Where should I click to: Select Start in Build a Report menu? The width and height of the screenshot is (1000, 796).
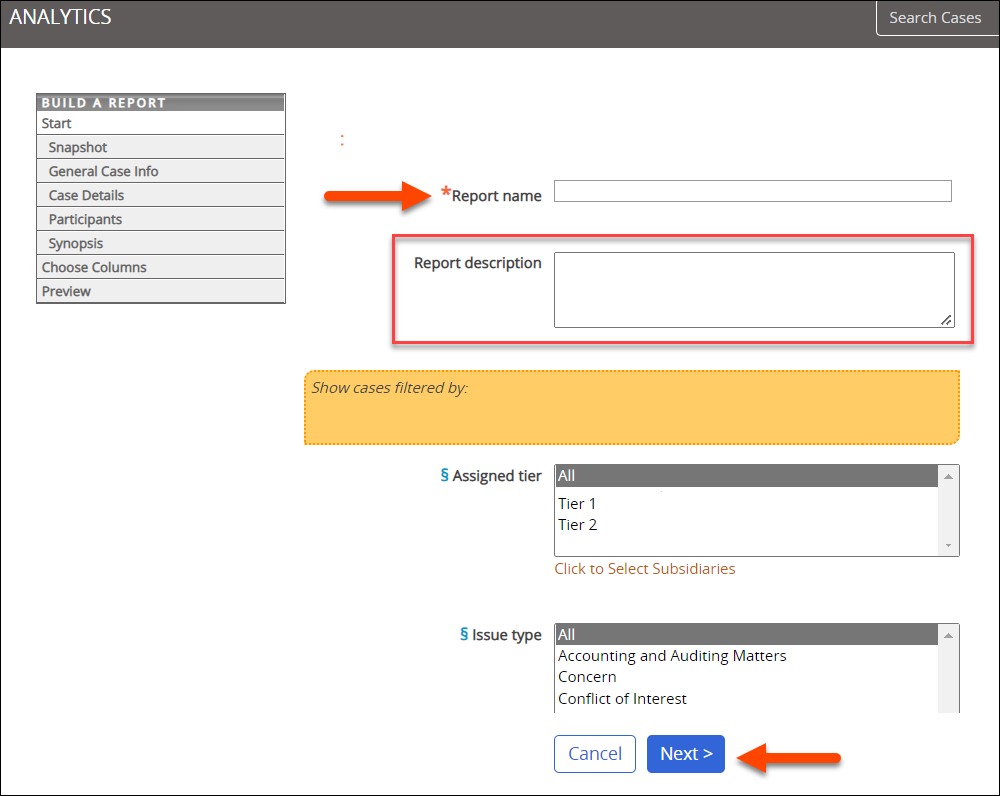tap(57, 123)
